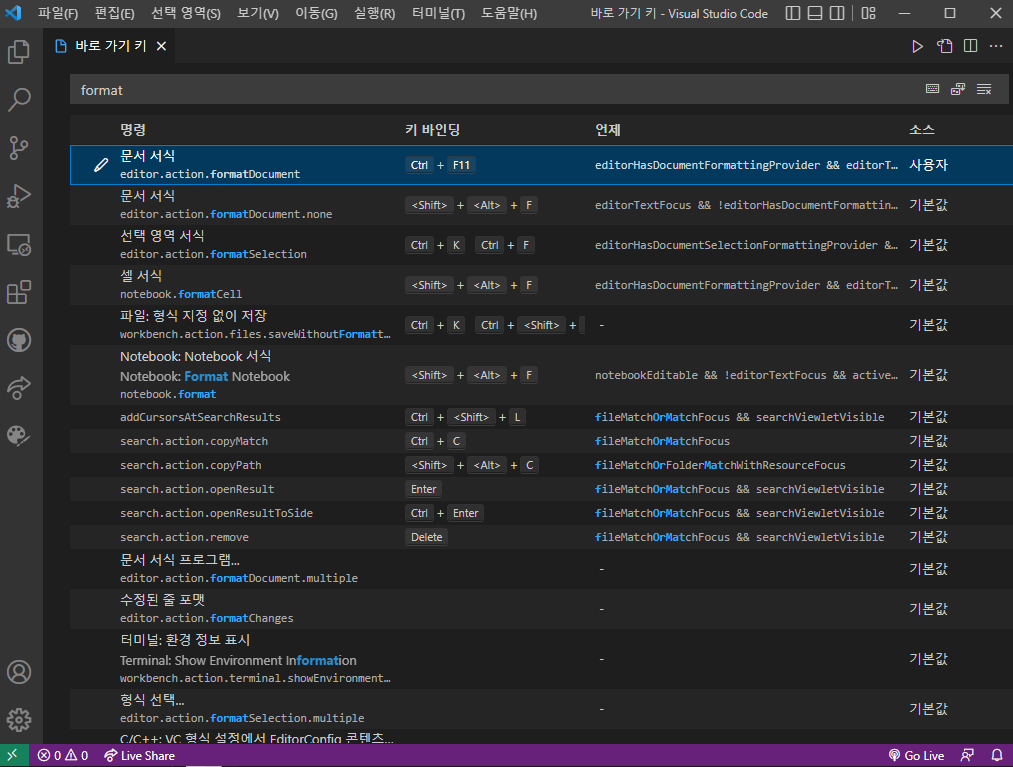Image resolution: width=1013 pixels, height=767 pixels.
Task: Open the 이동(G) menu
Action: pyautogui.click(x=317, y=14)
